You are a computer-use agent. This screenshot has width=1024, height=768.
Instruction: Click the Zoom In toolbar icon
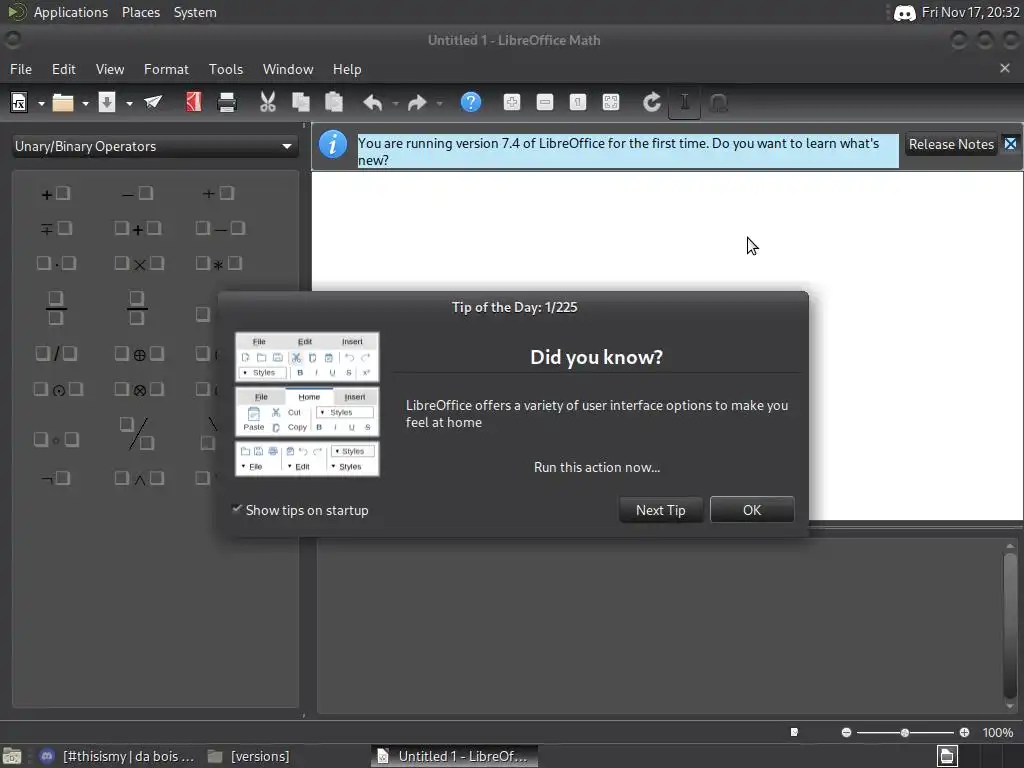pos(512,102)
